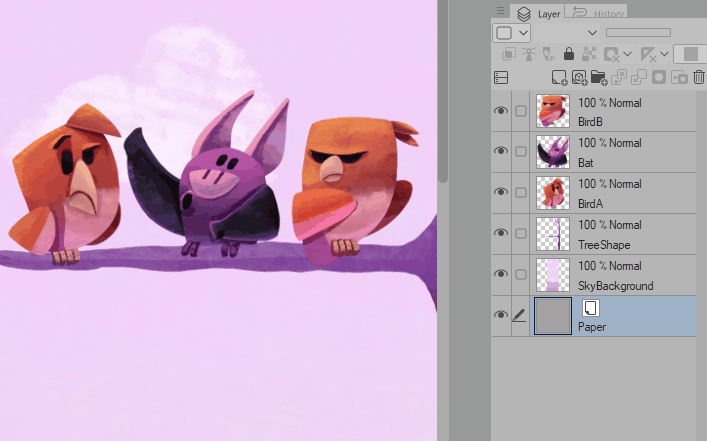Check the selection box for BirdA layer
Image resolution: width=707 pixels, height=441 pixels.
pyautogui.click(x=520, y=192)
